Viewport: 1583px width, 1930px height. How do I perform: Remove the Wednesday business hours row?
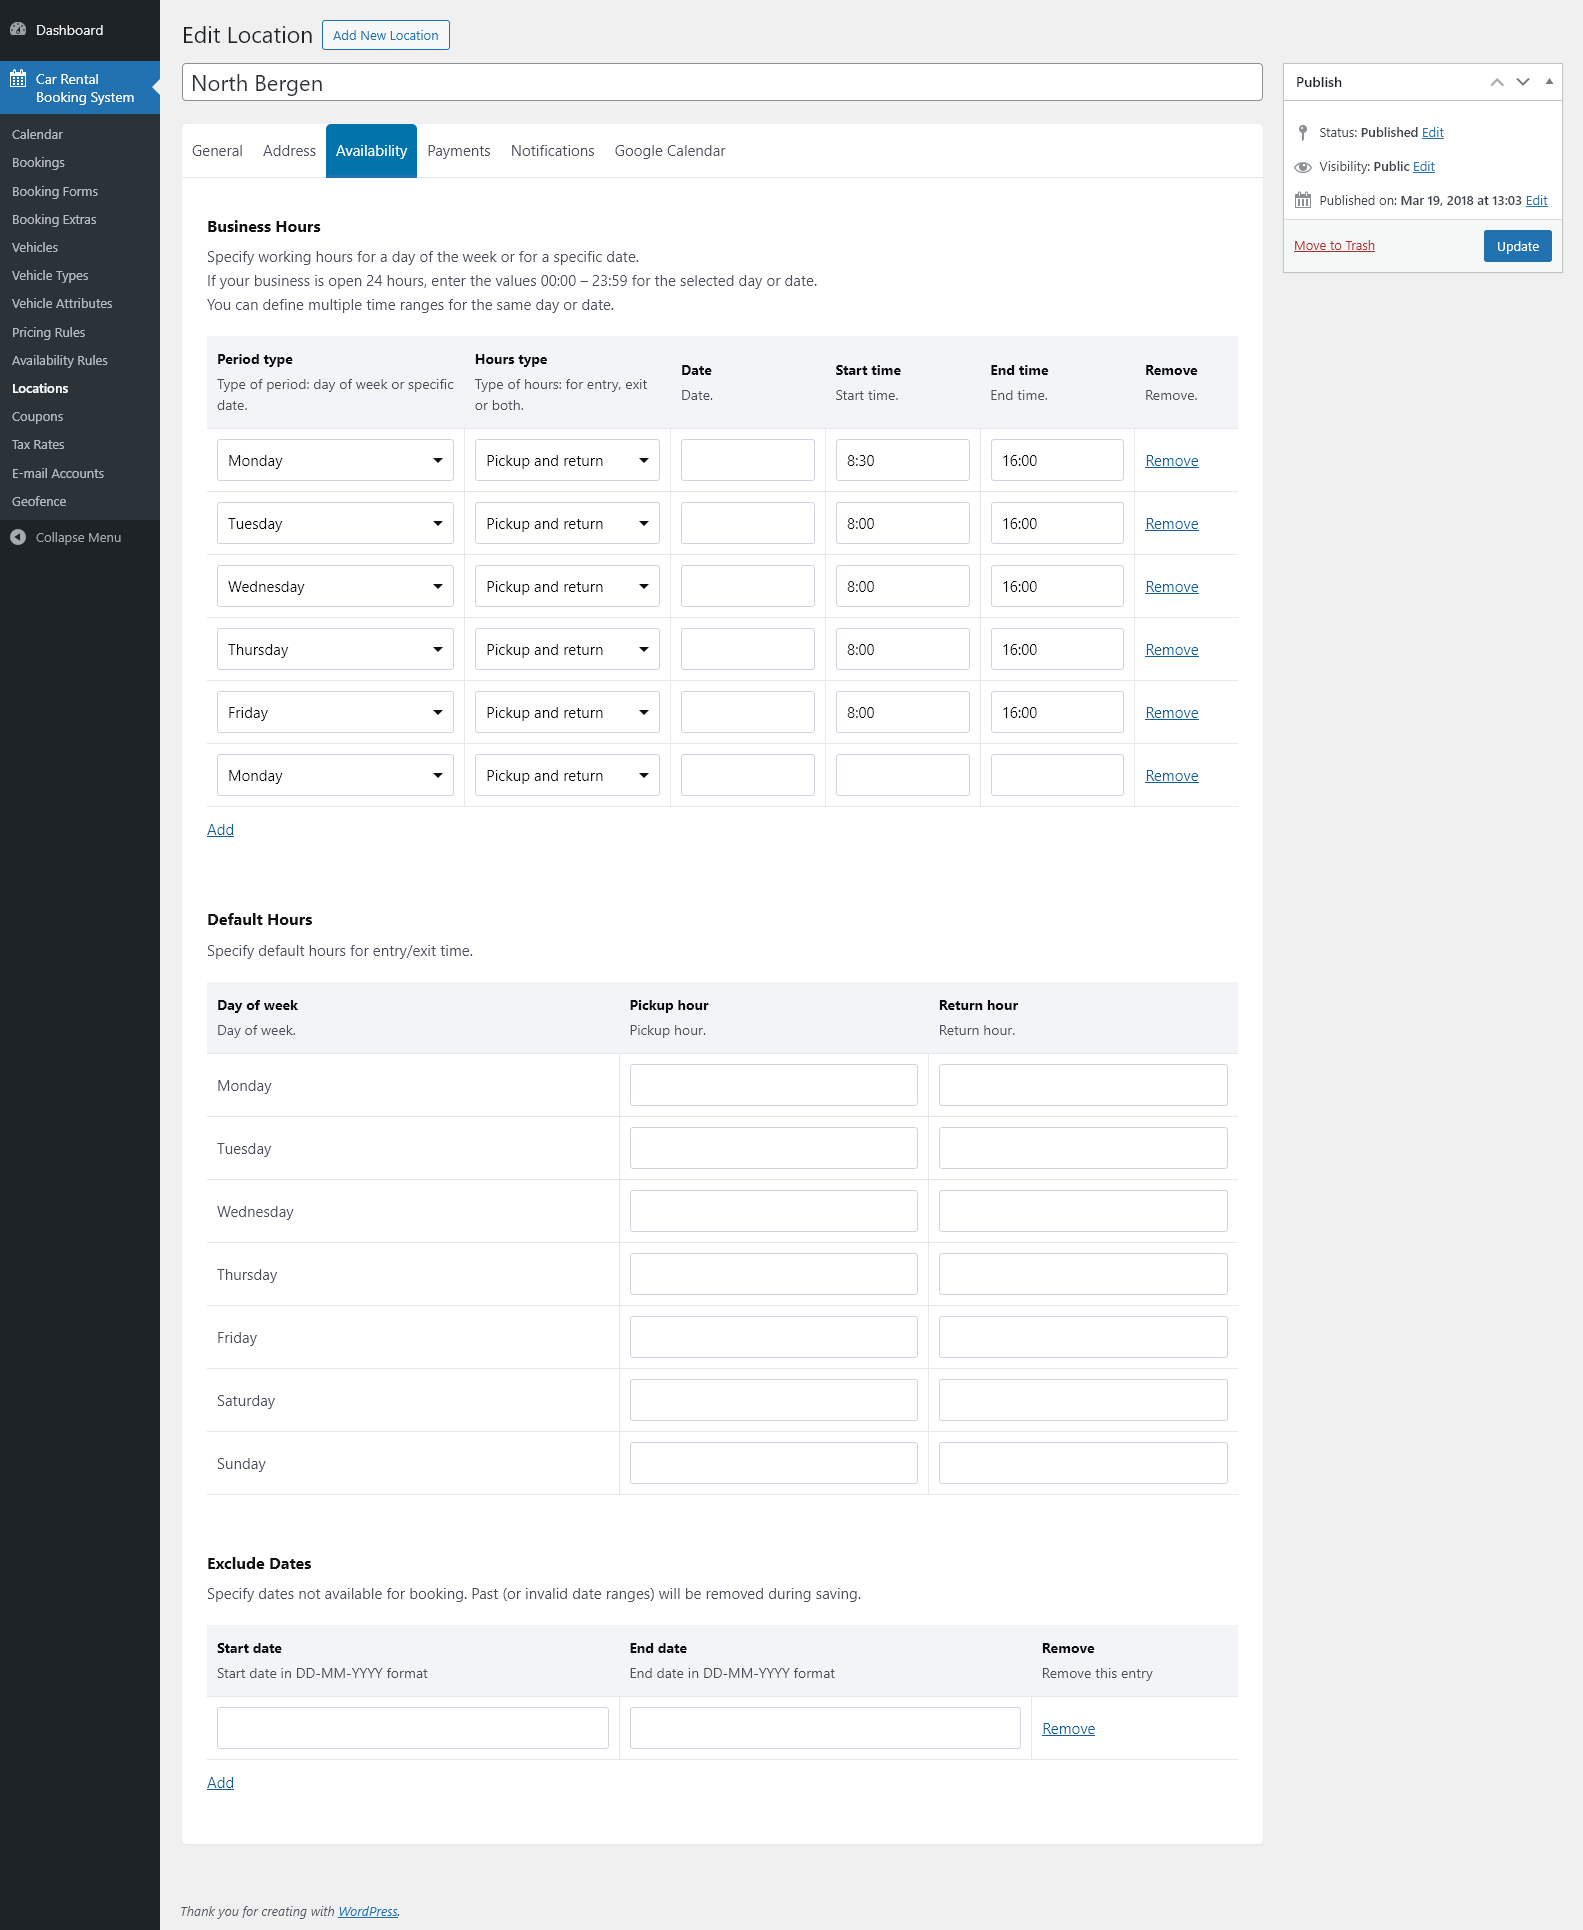pos(1172,587)
